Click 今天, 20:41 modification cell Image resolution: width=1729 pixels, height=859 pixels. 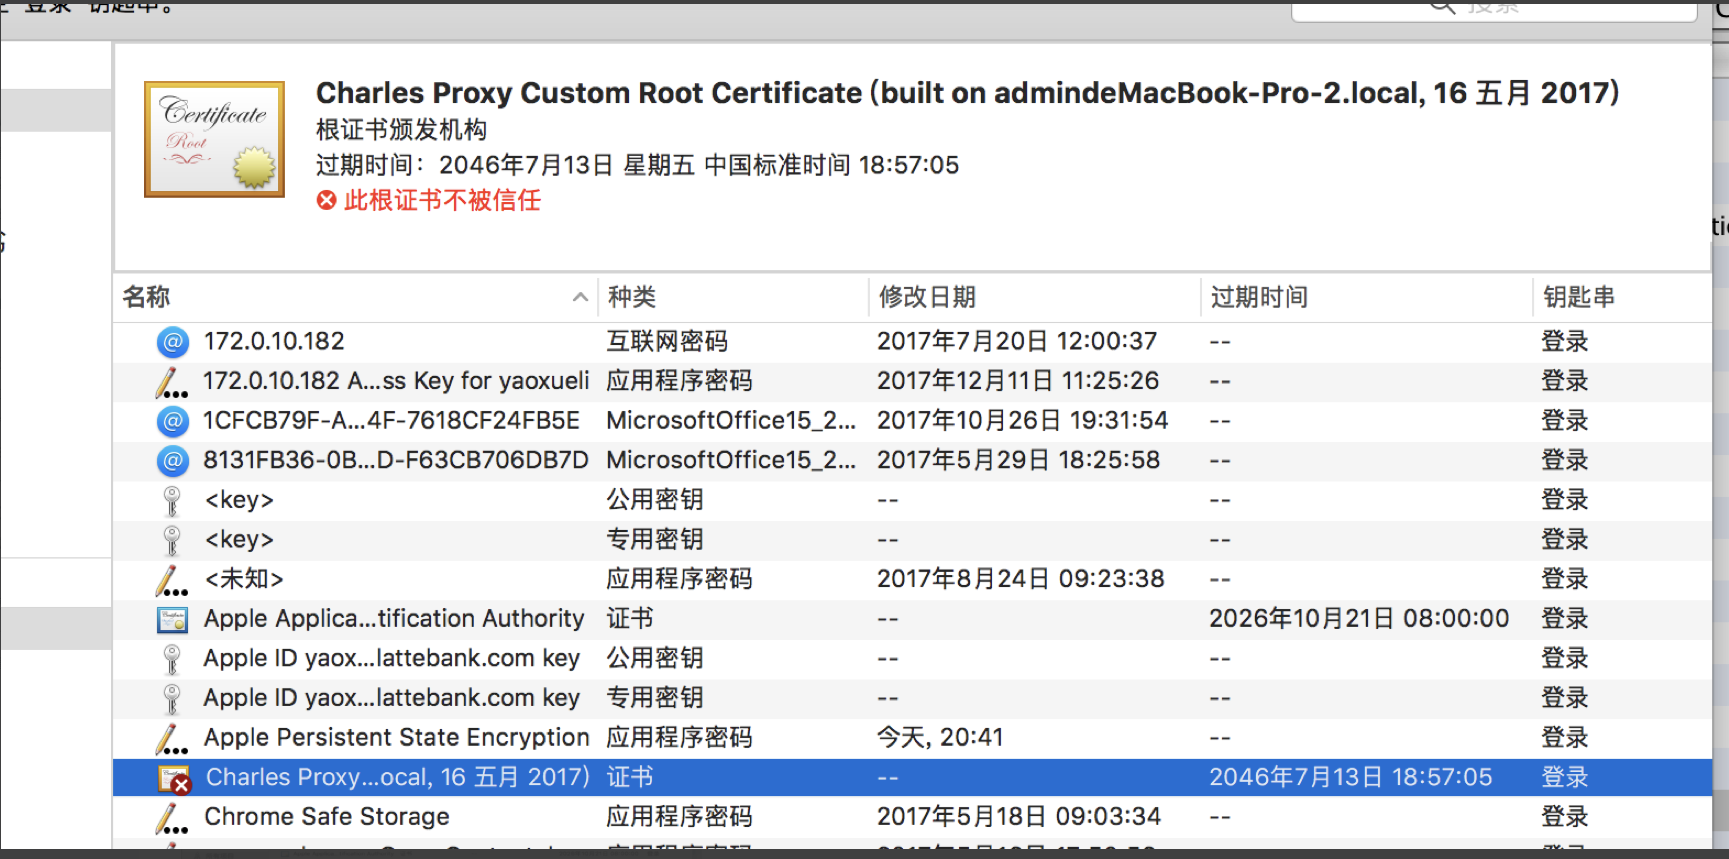940,737
